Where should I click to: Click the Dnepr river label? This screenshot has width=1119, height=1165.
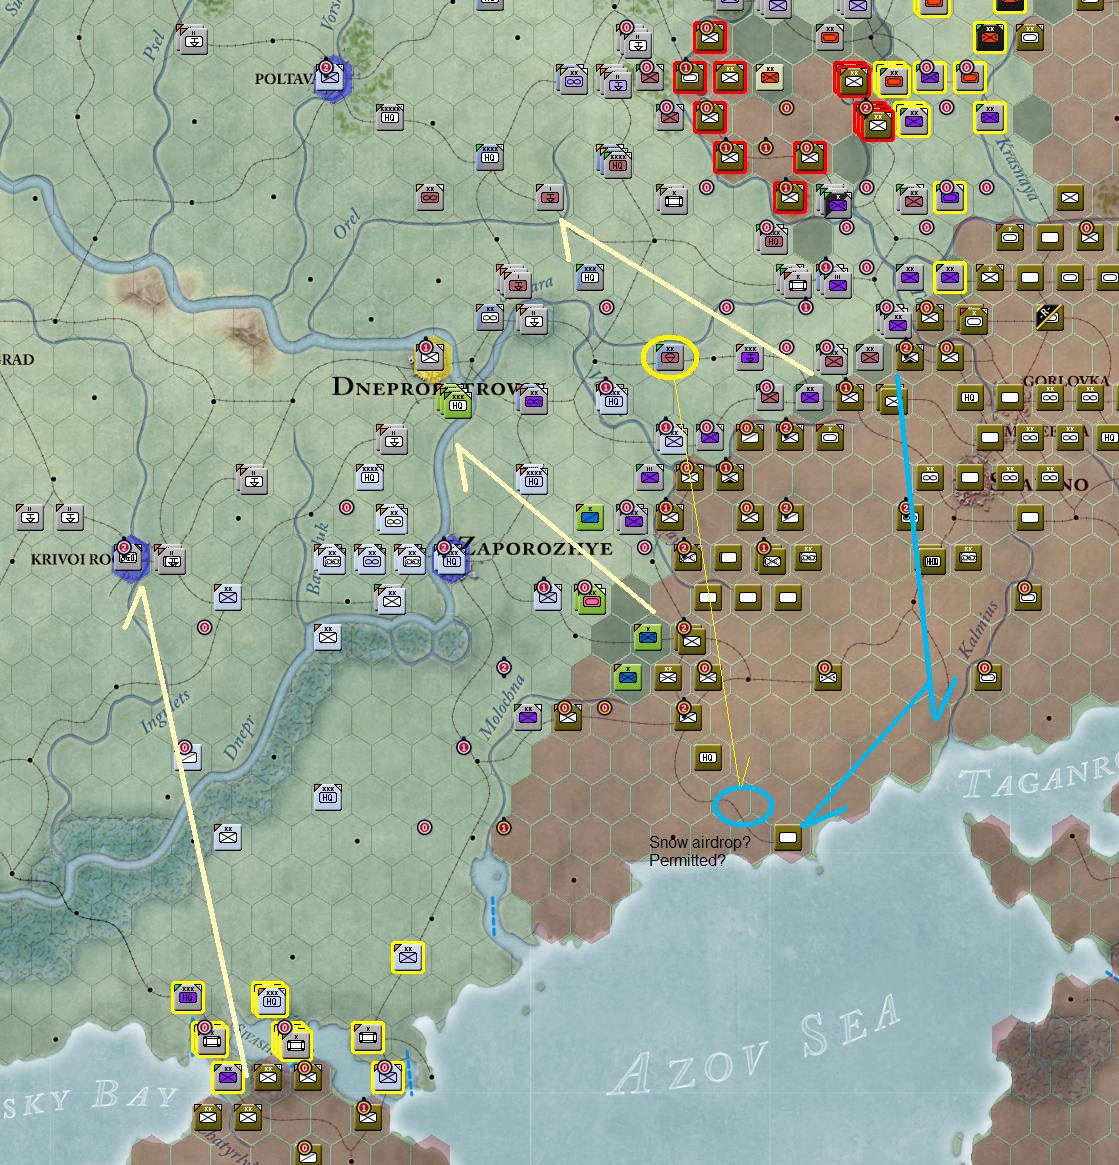pyautogui.click(x=239, y=738)
